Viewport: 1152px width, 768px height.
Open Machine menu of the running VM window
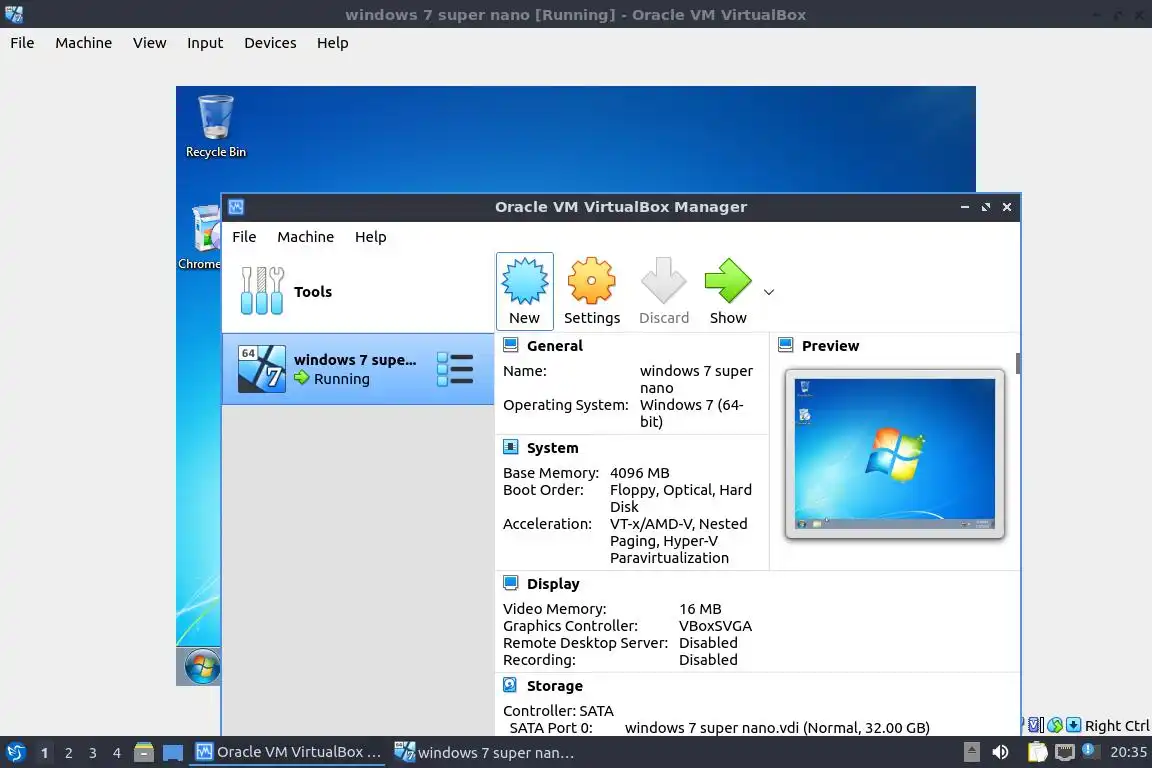[x=84, y=43]
